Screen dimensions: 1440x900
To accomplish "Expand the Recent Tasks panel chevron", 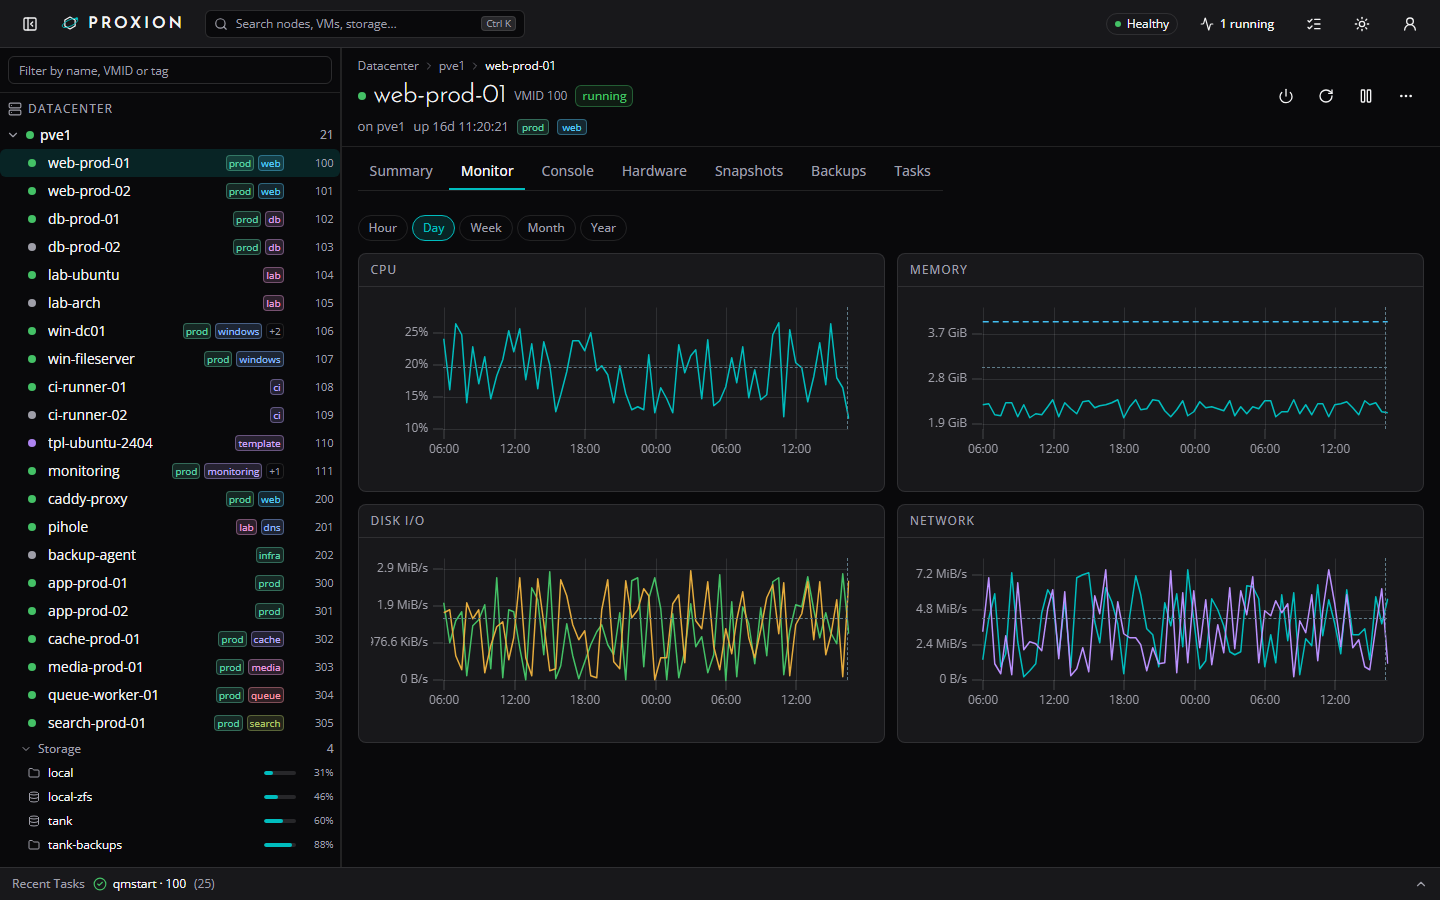I will (x=1421, y=884).
